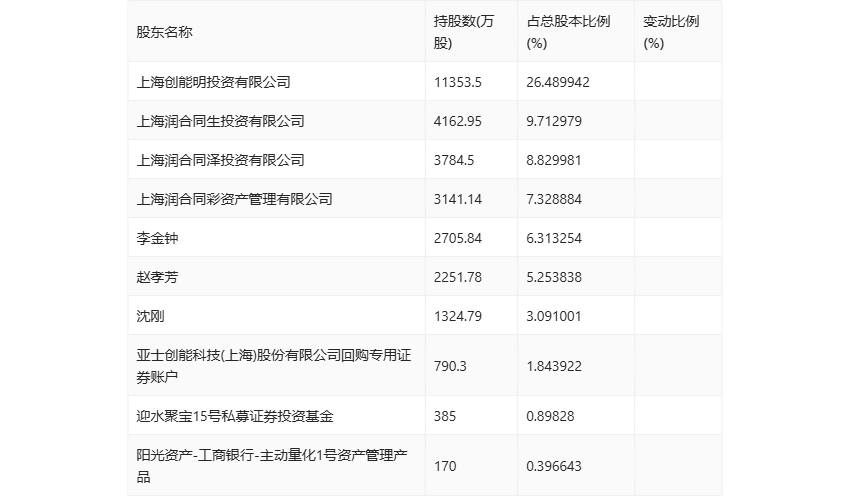Click percentage value 1.843922
The width and height of the screenshot is (850, 496).
pyautogui.click(x=554, y=366)
